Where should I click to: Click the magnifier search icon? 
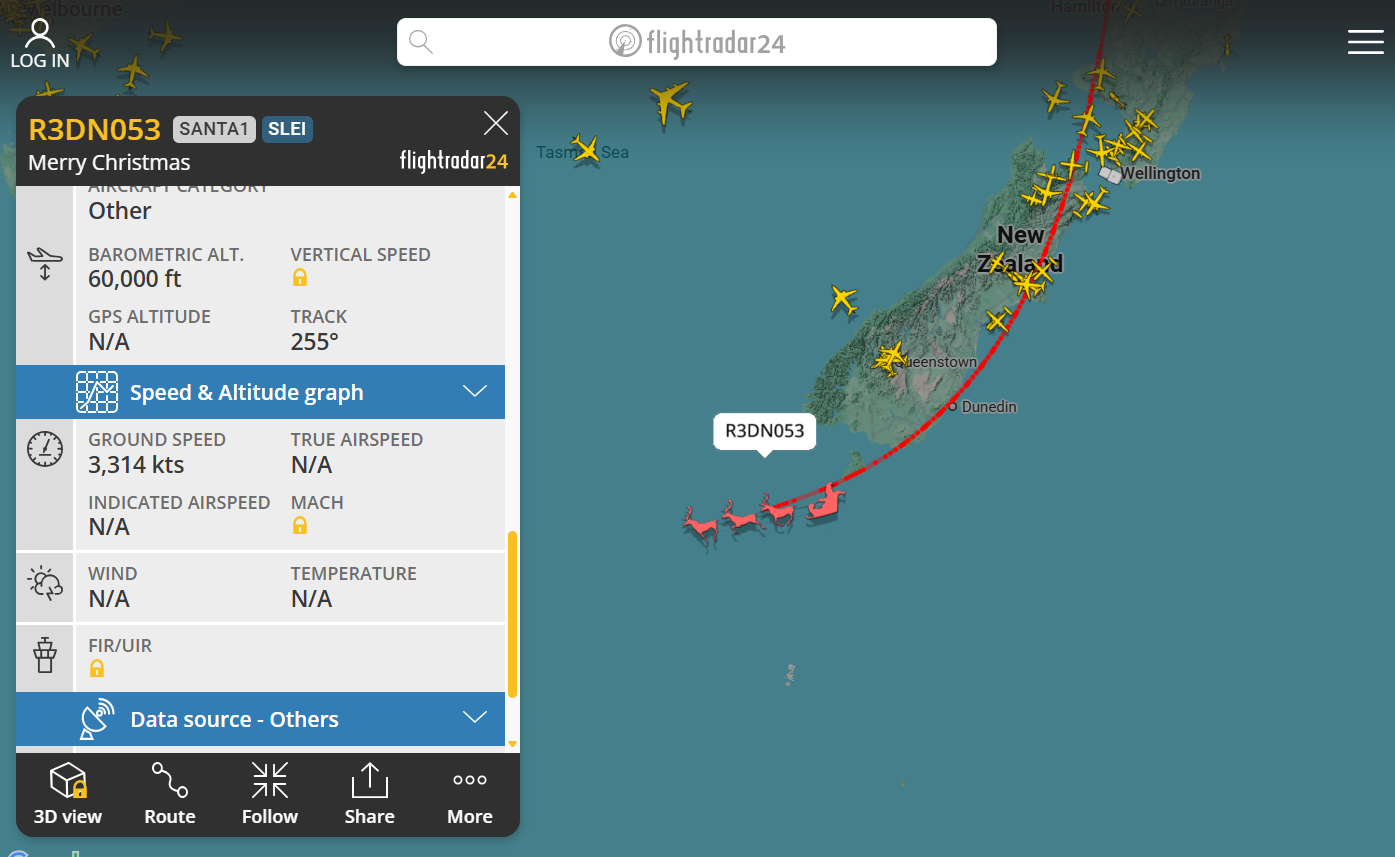[x=421, y=42]
